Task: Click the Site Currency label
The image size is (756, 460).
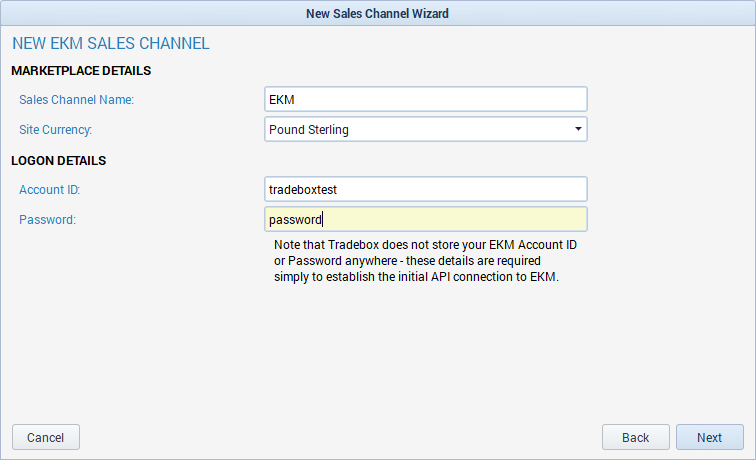Action: (x=55, y=130)
